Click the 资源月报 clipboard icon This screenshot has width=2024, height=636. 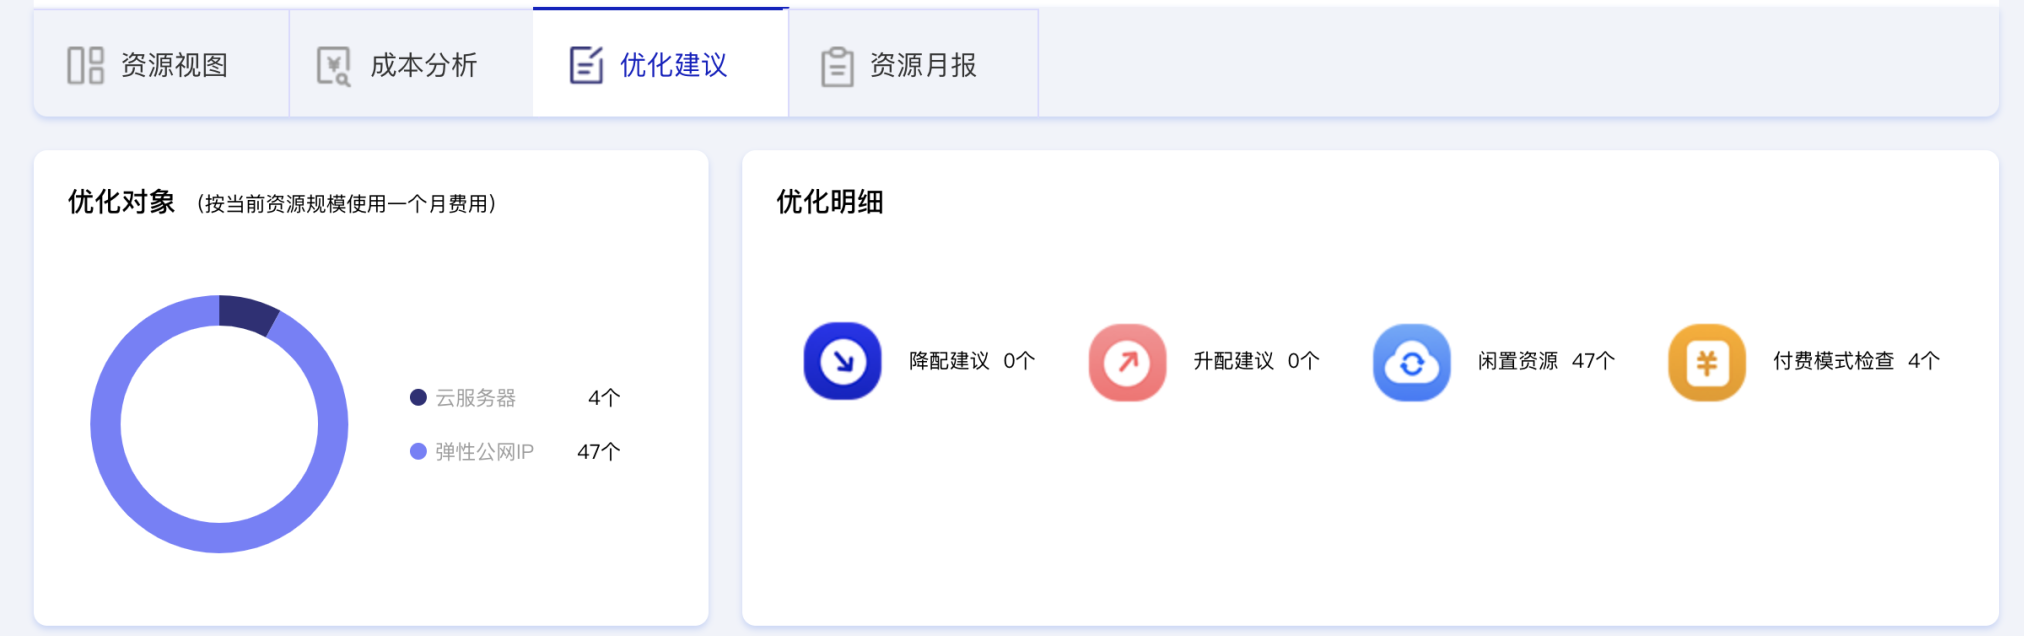point(837,66)
